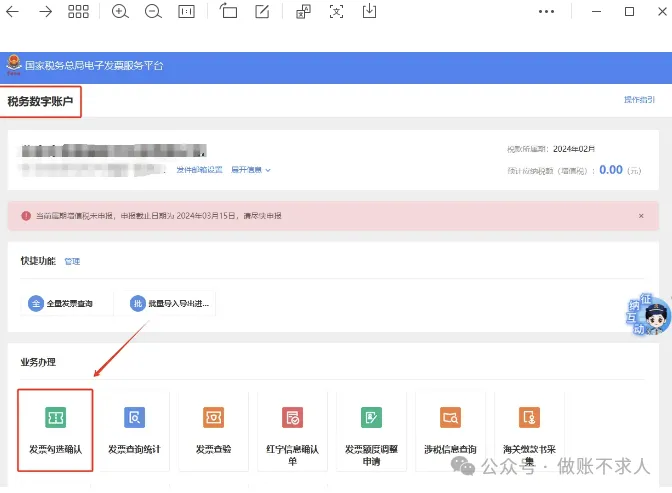Expand the 展开信息 dropdown
672x493 pixels.
coord(251,170)
